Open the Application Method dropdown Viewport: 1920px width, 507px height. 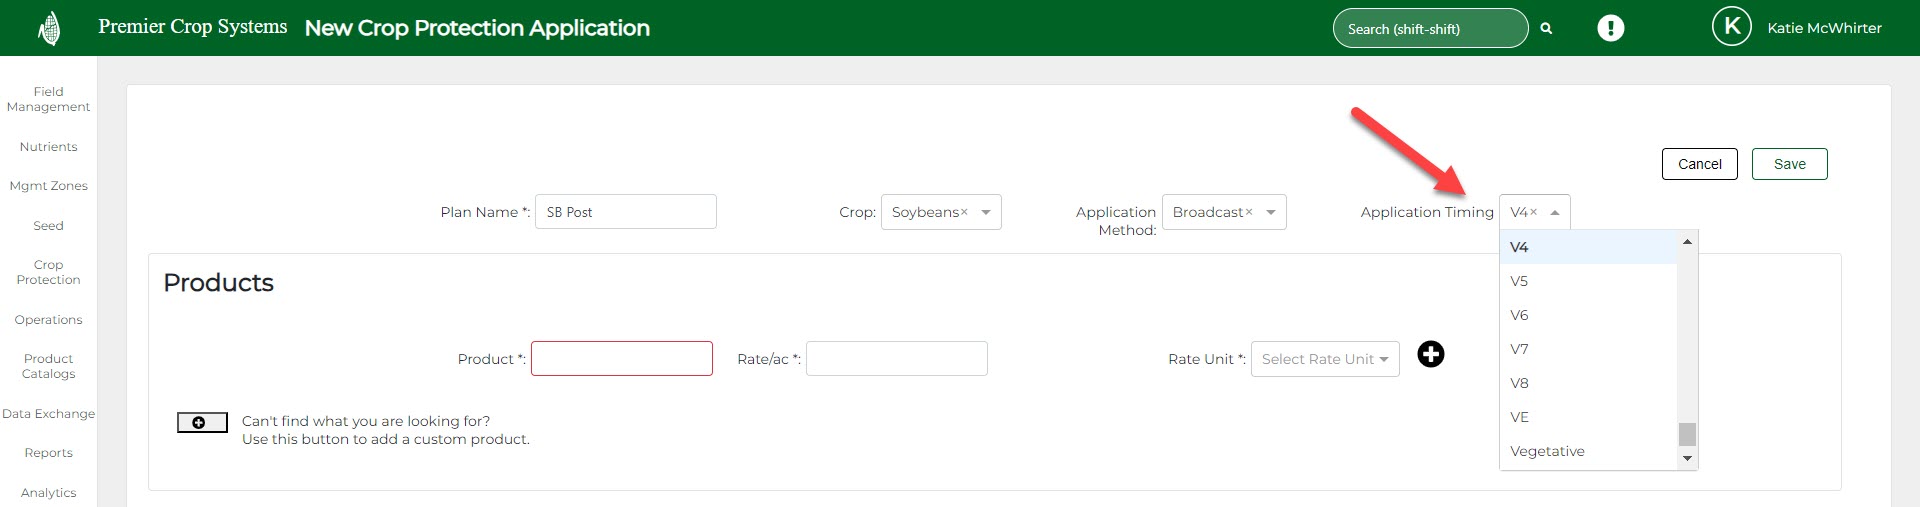(x=1271, y=213)
